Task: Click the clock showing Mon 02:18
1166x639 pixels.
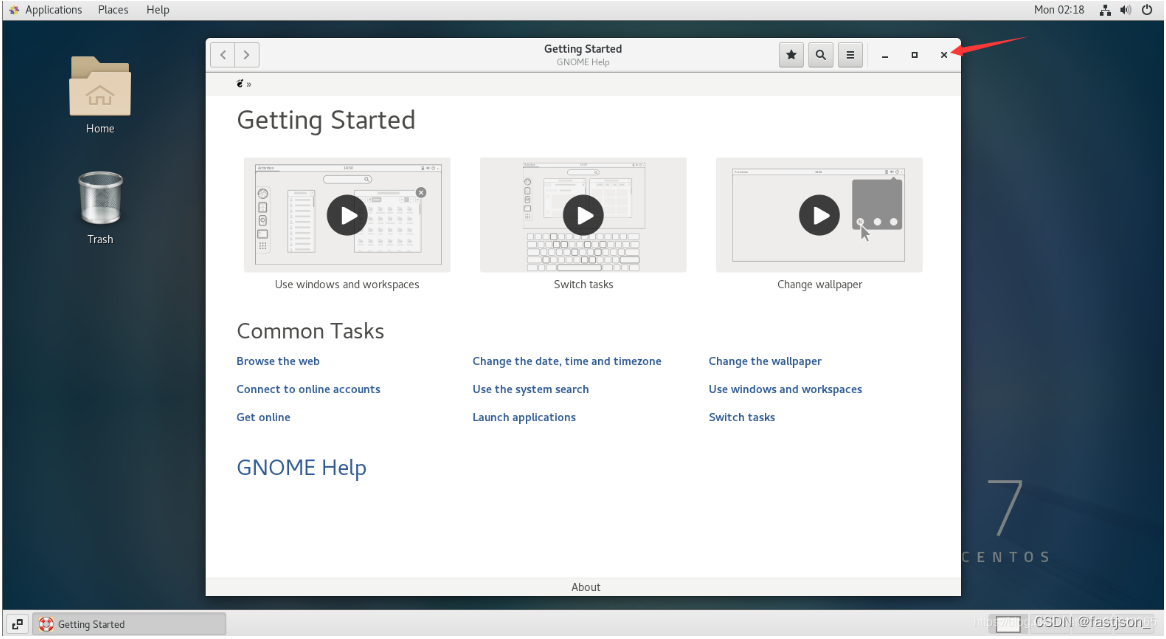Action: click(x=1059, y=10)
